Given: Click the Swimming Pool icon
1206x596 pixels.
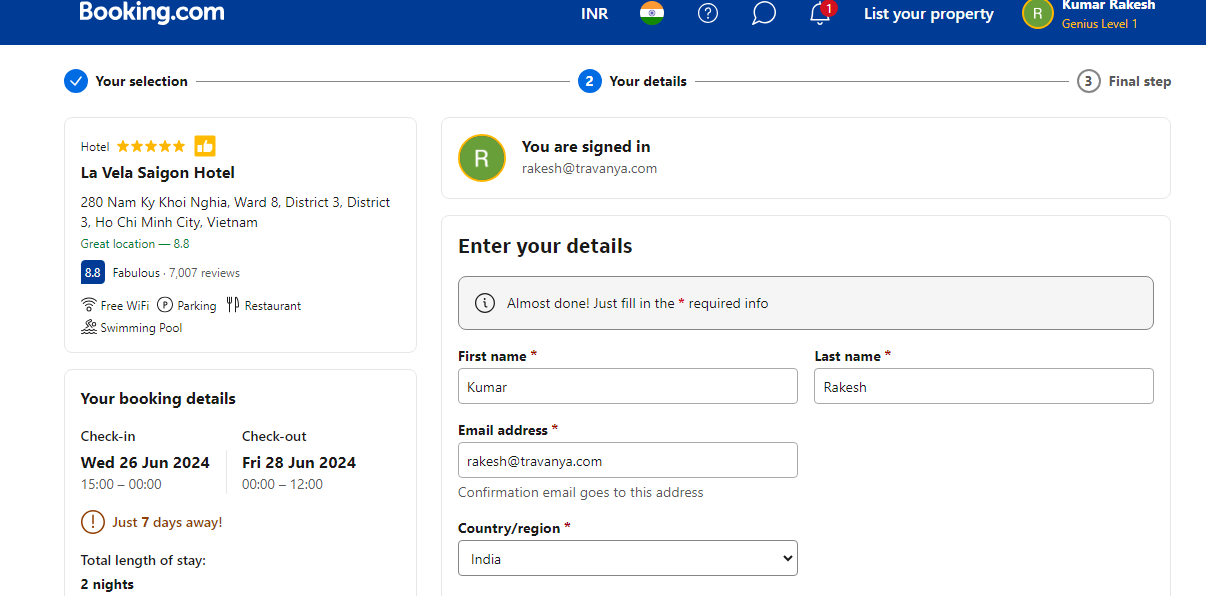Looking at the screenshot, I should tap(89, 327).
